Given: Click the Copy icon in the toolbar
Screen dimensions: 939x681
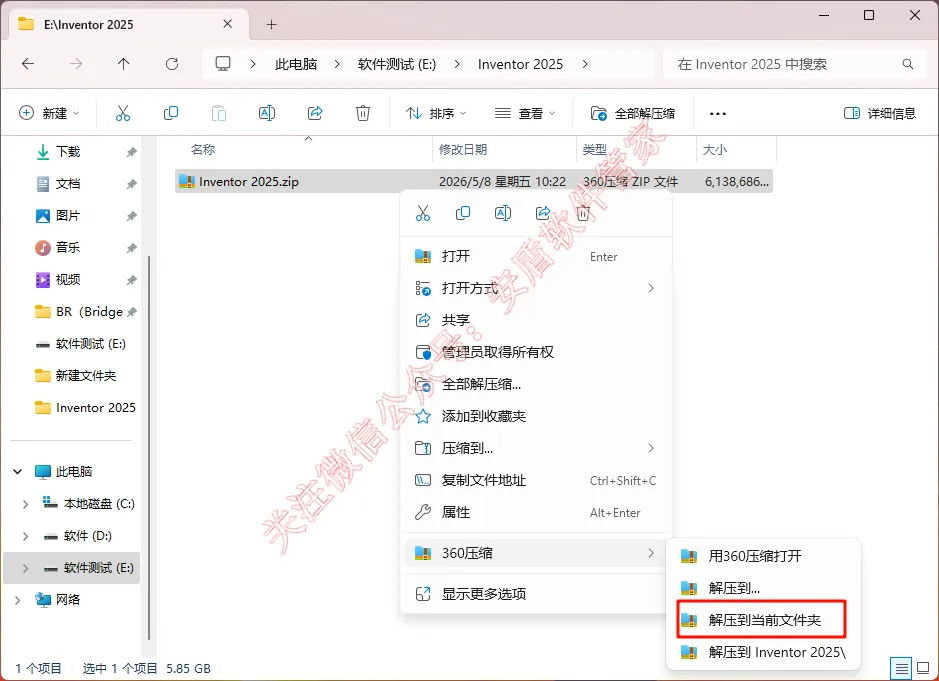Looking at the screenshot, I should (x=171, y=113).
